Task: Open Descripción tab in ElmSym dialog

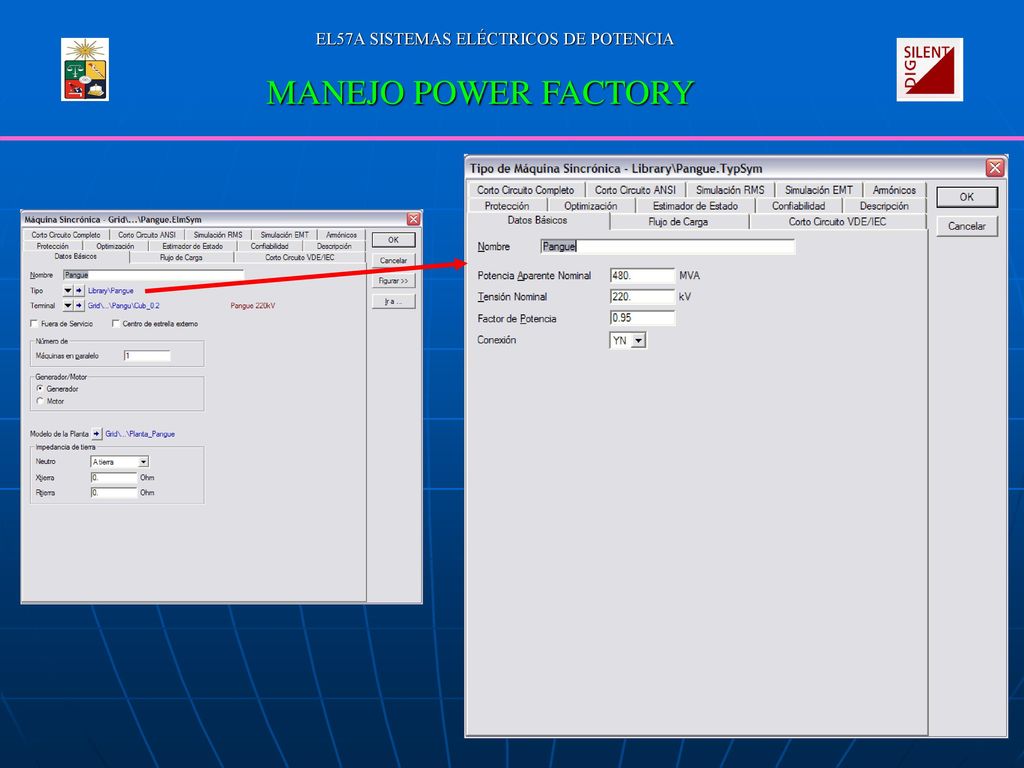Action: [334, 246]
